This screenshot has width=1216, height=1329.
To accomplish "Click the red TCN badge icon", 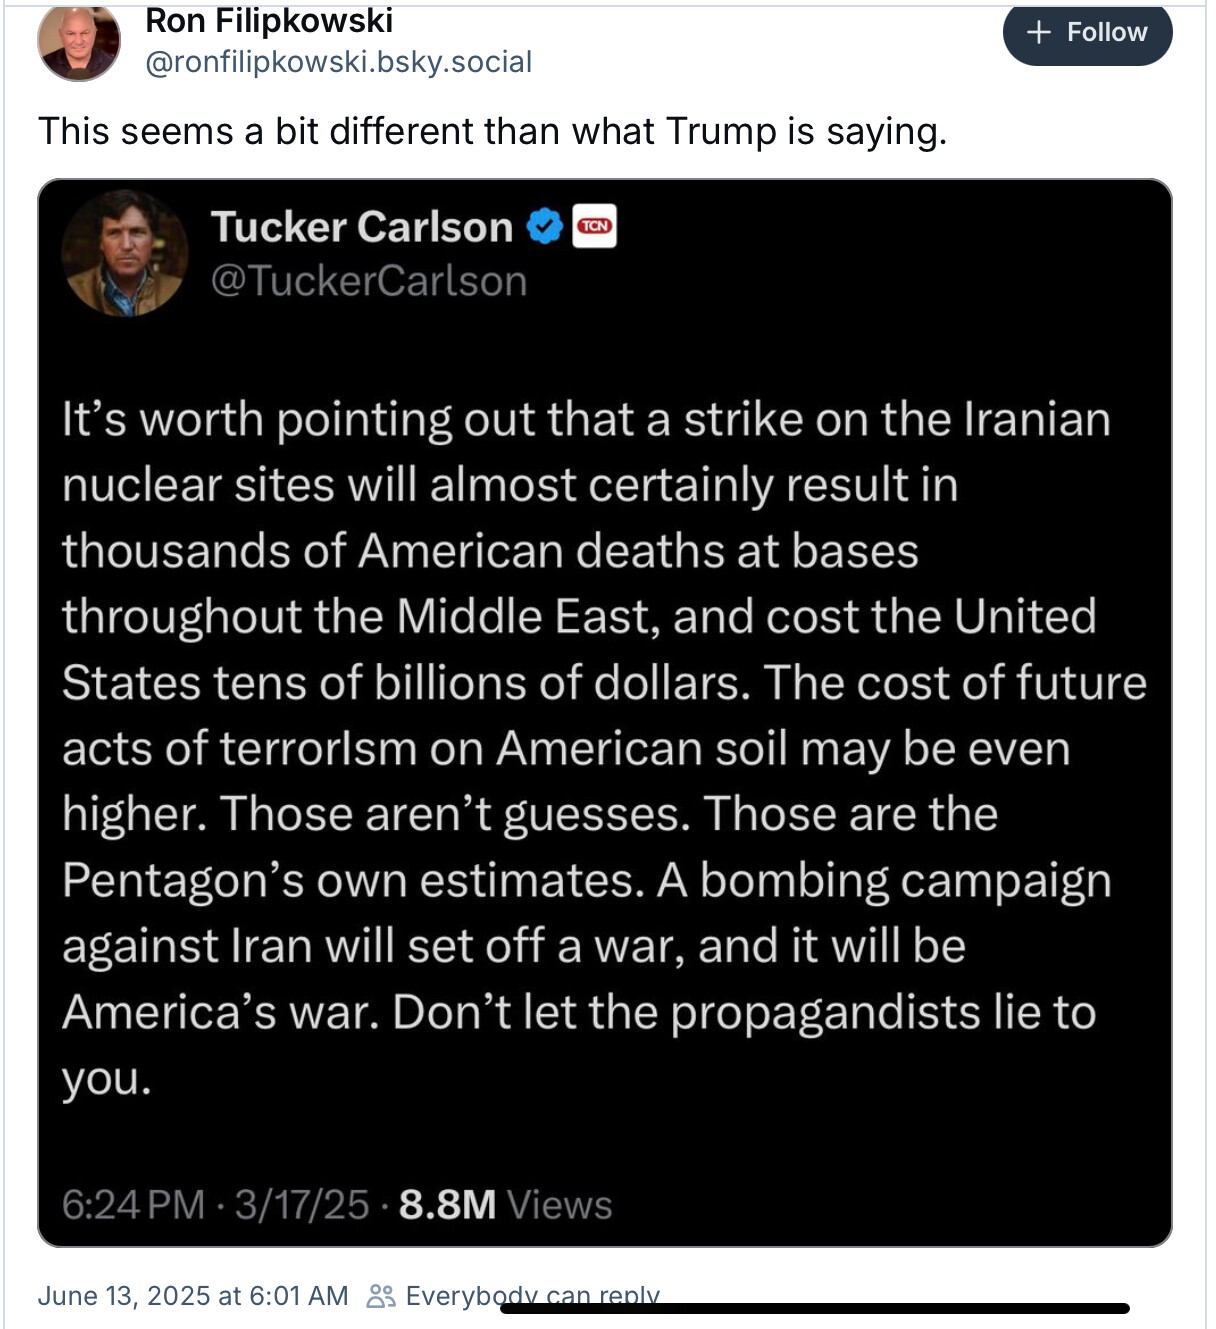I will [595, 226].
